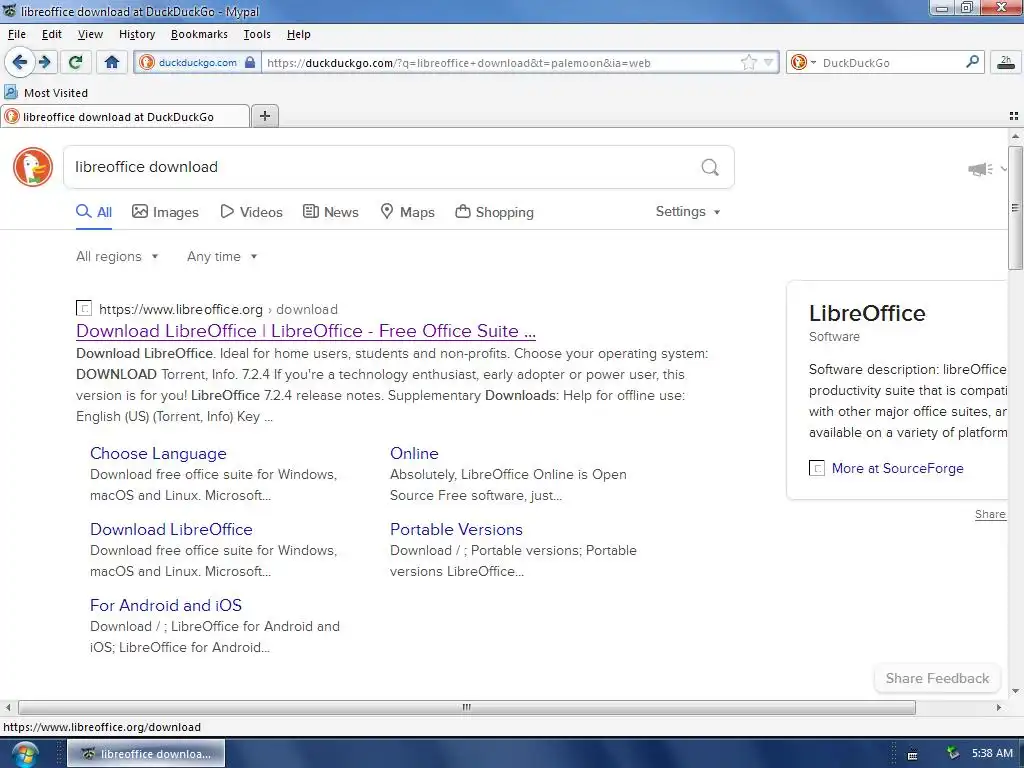1024x768 pixels.
Task: Click the scroll down arrow
Action: pyautogui.click(x=1015, y=690)
